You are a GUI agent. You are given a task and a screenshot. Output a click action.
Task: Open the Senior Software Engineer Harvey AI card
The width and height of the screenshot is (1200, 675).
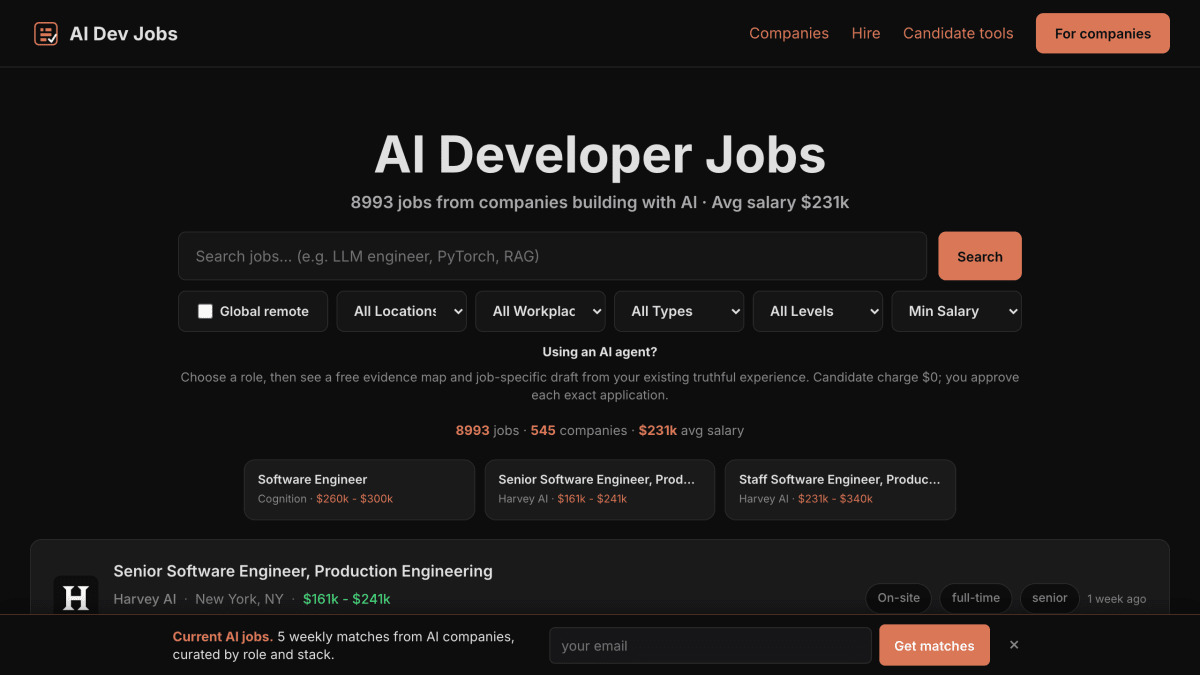[600, 489]
